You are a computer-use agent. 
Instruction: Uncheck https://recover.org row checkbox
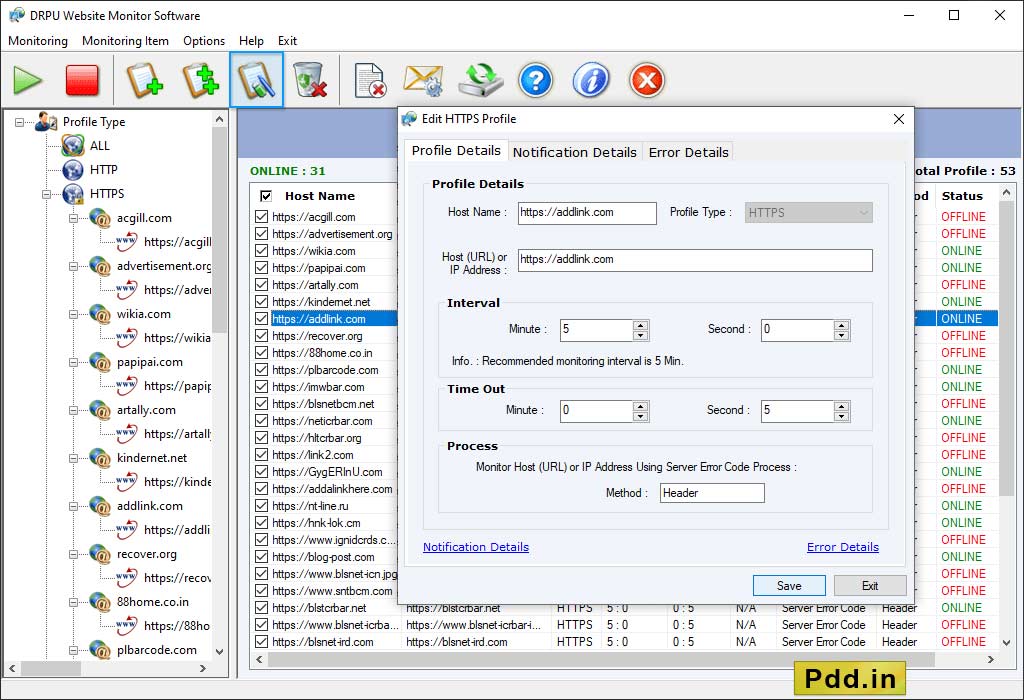click(x=262, y=335)
